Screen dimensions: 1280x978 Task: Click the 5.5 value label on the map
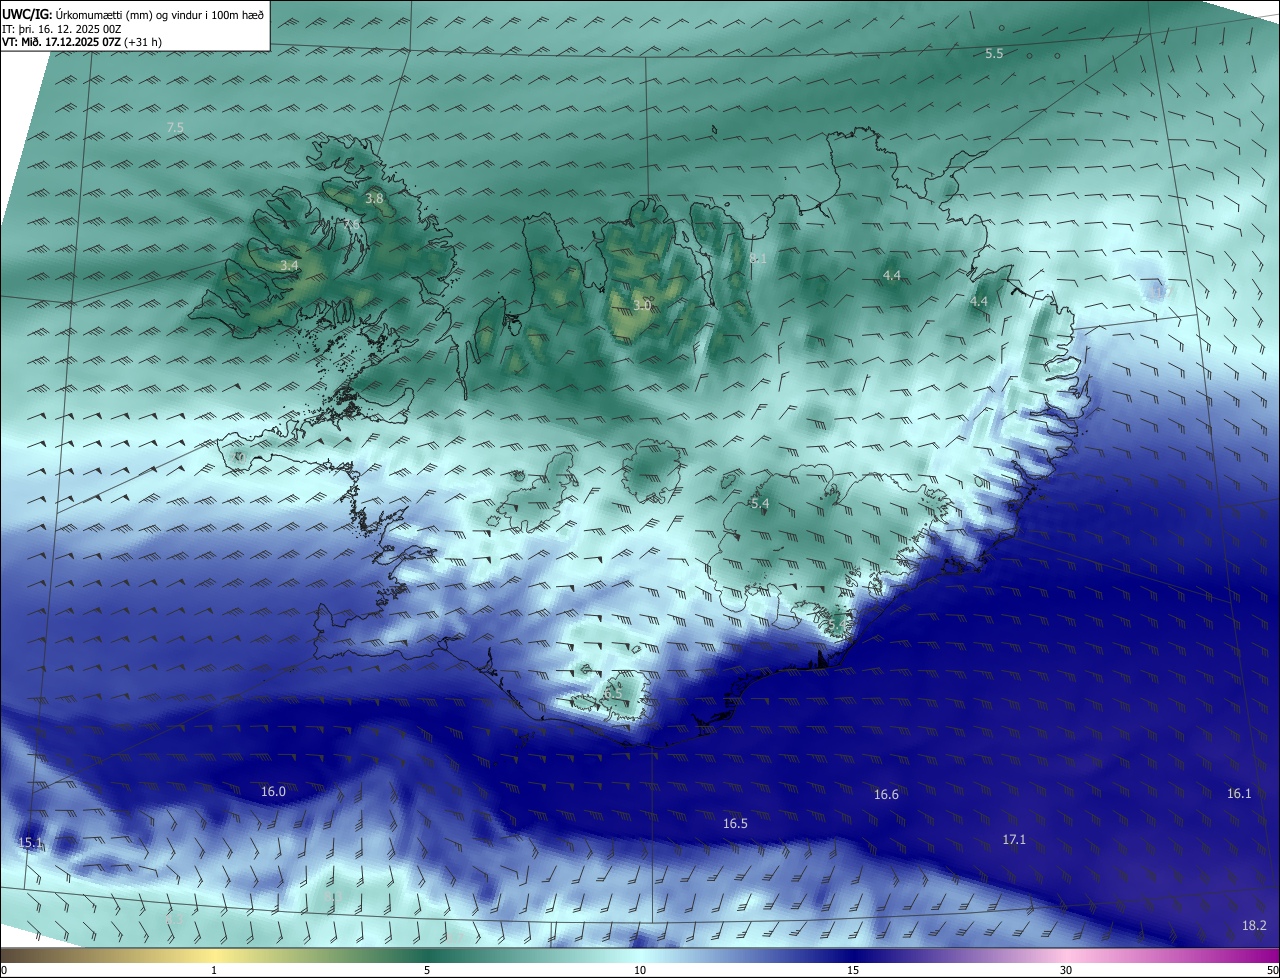(x=994, y=53)
